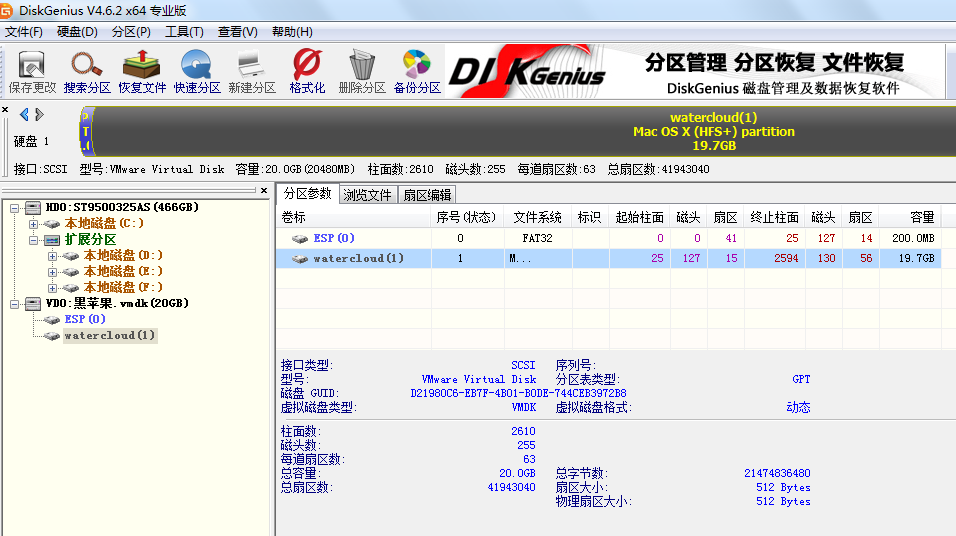
Task: Expand the 本地磁盘 (E:) tree node
Action: (x=52, y=272)
